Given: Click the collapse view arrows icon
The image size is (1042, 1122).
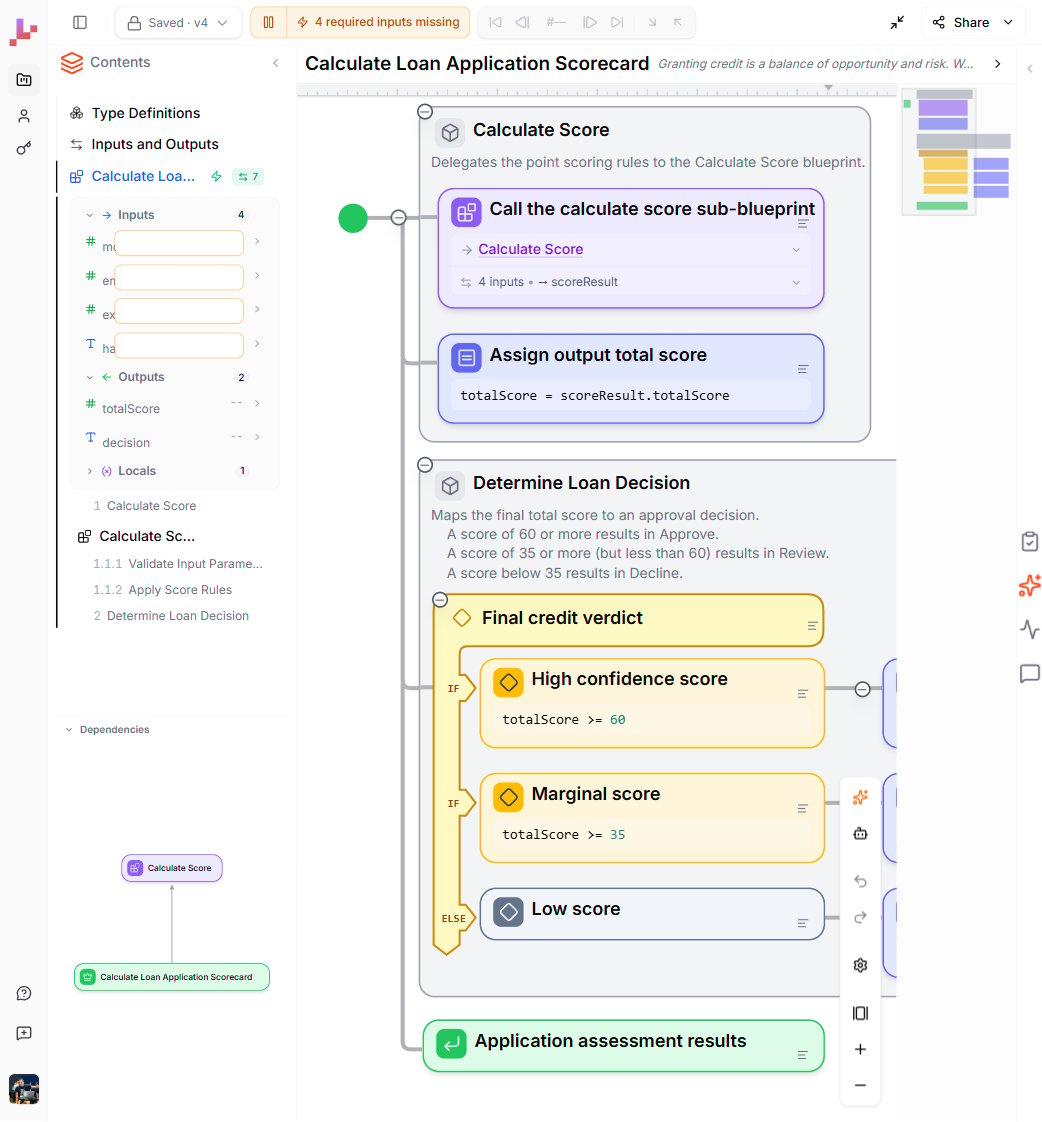Looking at the screenshot, I should coord(897,22).
